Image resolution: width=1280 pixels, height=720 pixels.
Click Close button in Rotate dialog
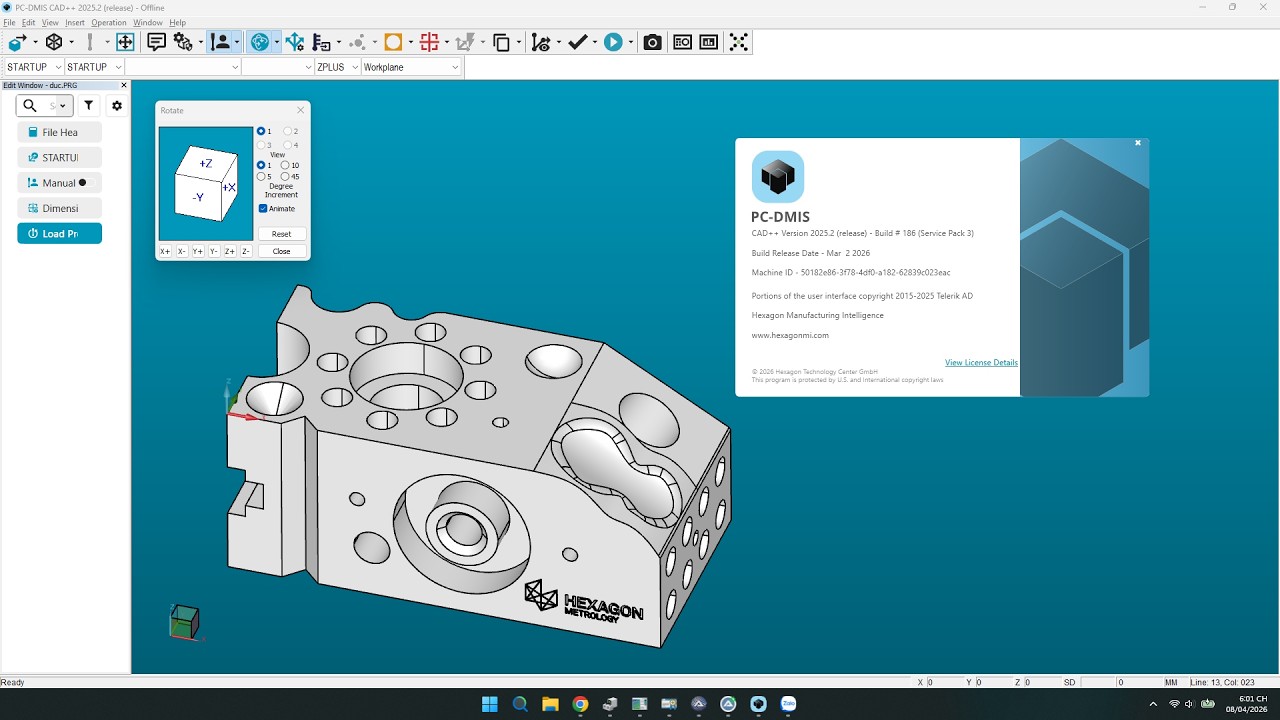click(x=282, y=251)
